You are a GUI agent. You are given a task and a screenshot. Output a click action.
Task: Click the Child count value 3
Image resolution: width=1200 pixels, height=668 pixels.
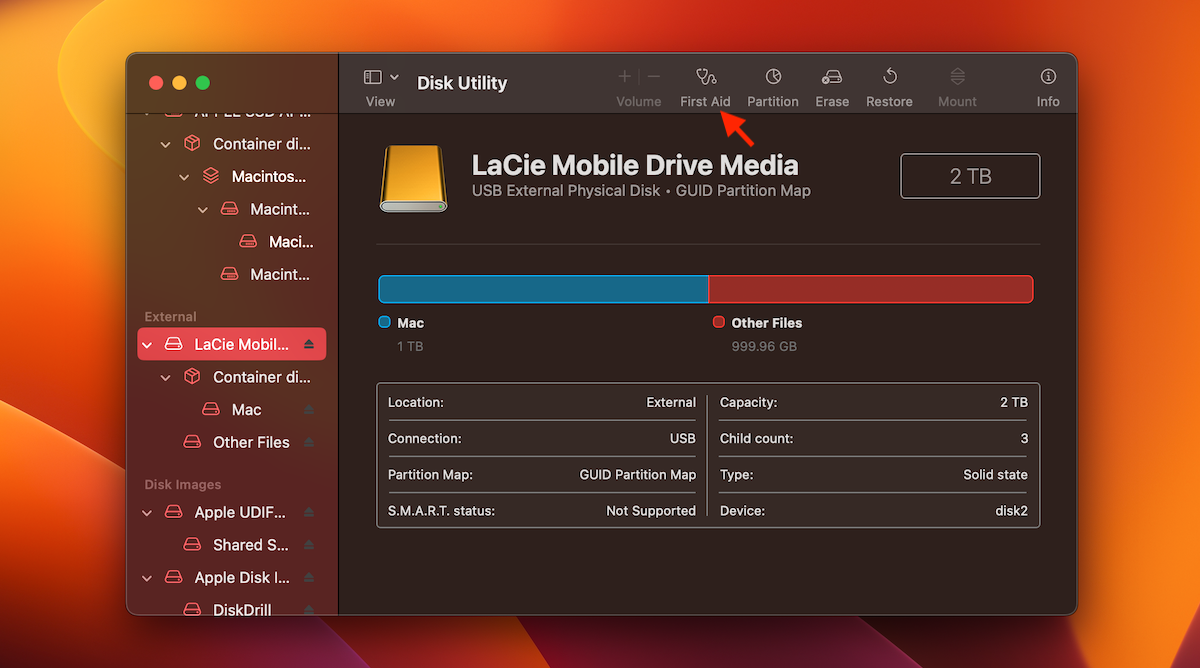pos(1024,439)
